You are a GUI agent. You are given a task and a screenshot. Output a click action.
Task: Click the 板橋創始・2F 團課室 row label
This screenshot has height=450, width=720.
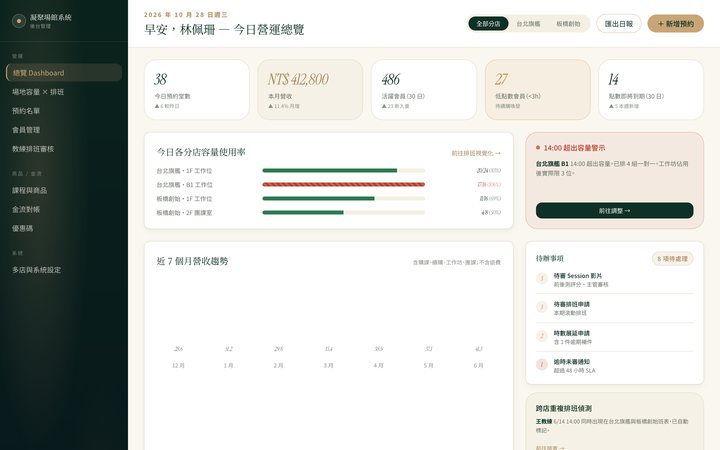[x=184, y=213]
